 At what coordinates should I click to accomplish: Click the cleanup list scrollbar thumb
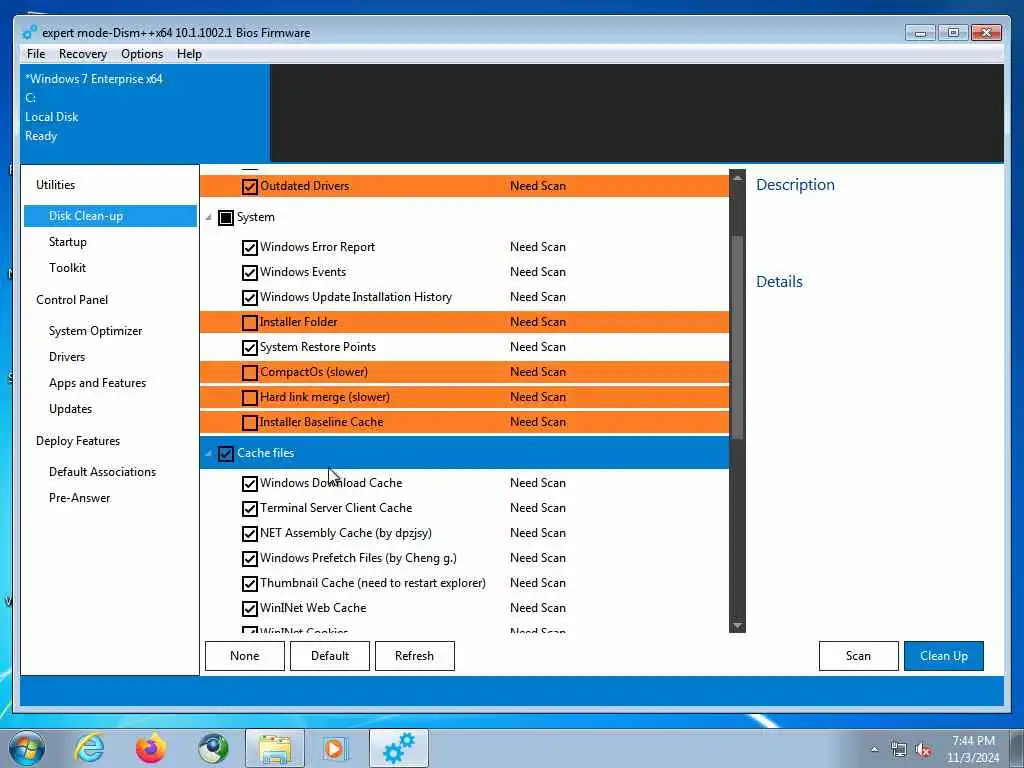pyautogui.click(x=737, y=336)
